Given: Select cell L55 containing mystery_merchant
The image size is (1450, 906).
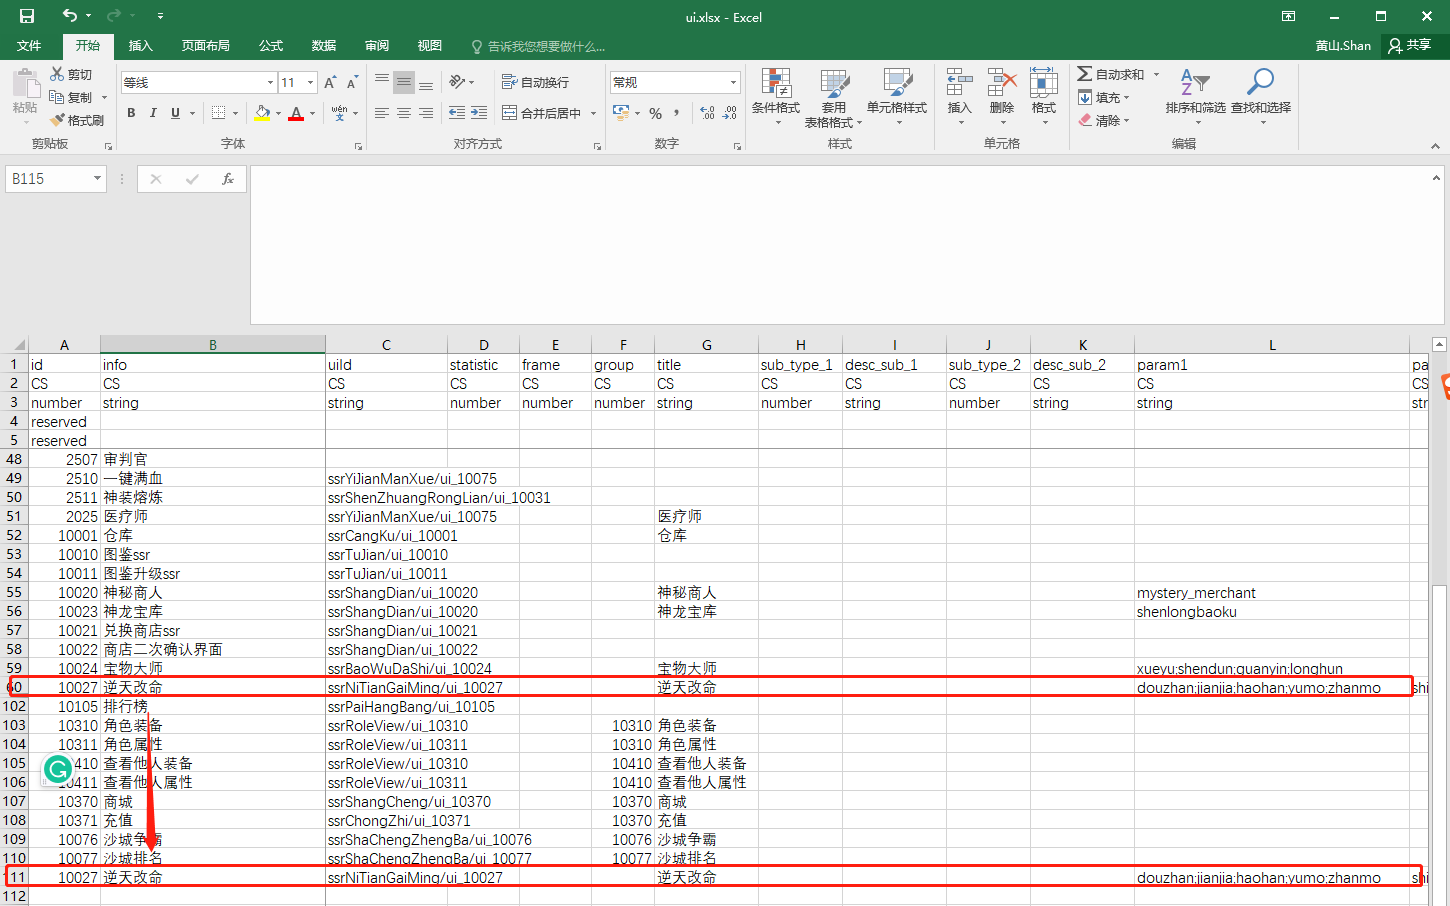Looking at the screenshot, I should 1271,593.
